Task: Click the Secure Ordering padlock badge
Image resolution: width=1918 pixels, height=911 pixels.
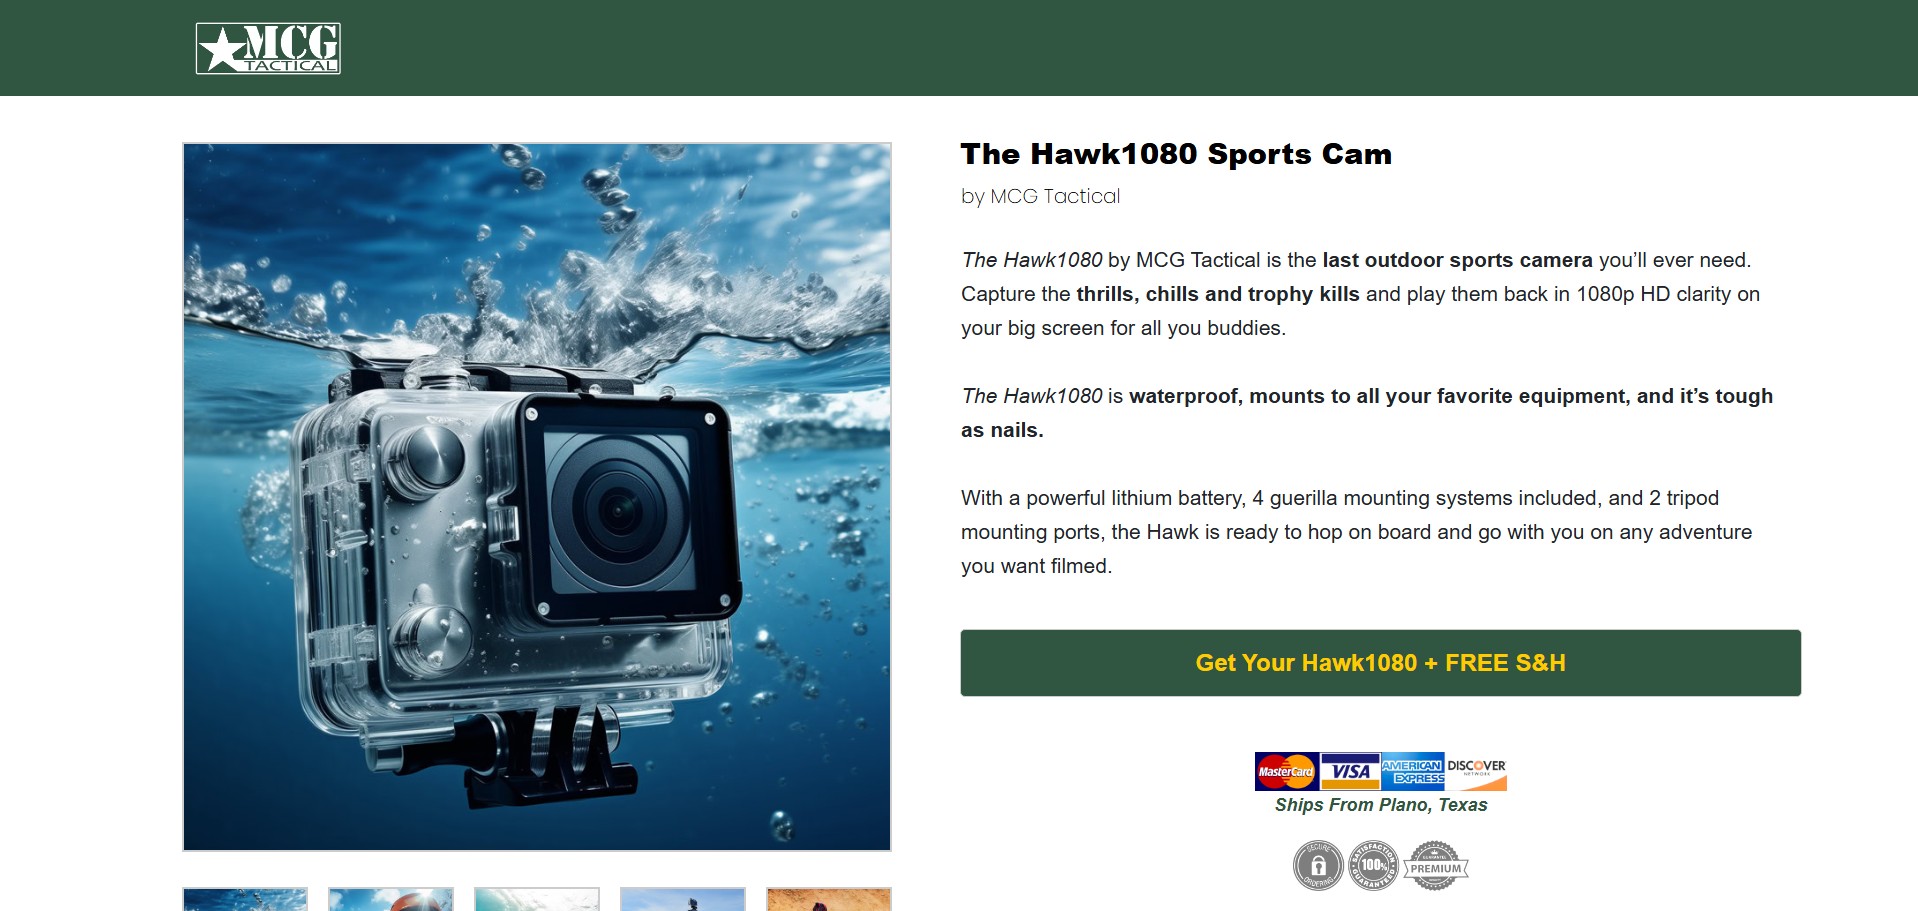Action: (1318, 866)
